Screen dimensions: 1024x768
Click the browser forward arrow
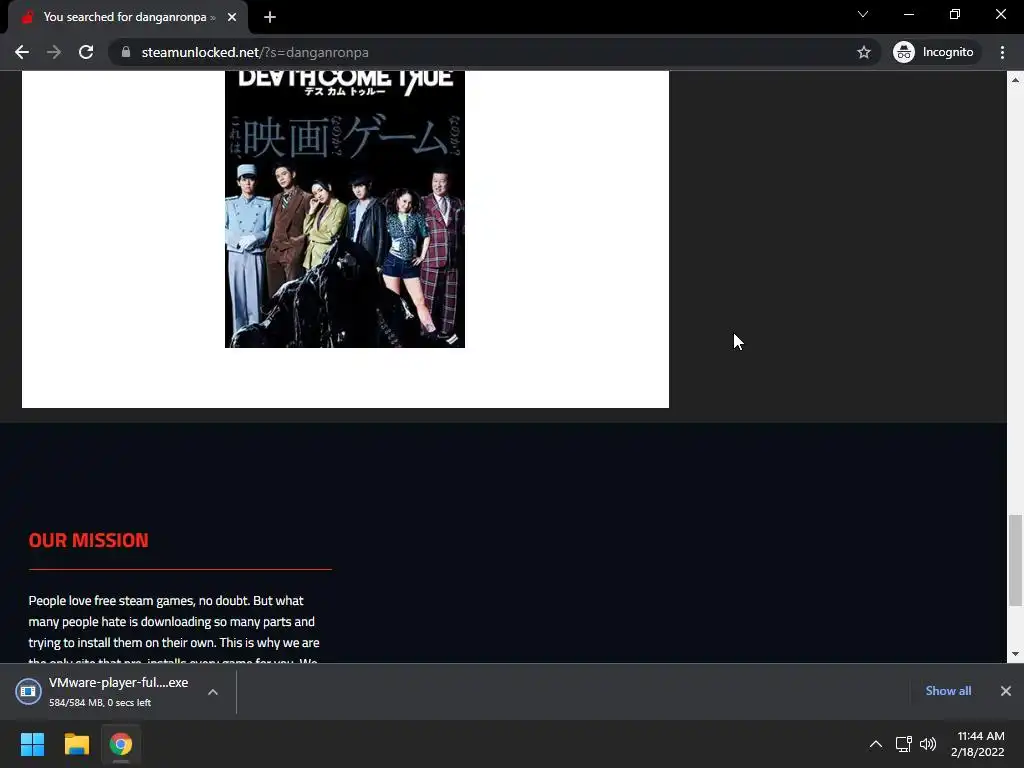(x=54, y=52)
